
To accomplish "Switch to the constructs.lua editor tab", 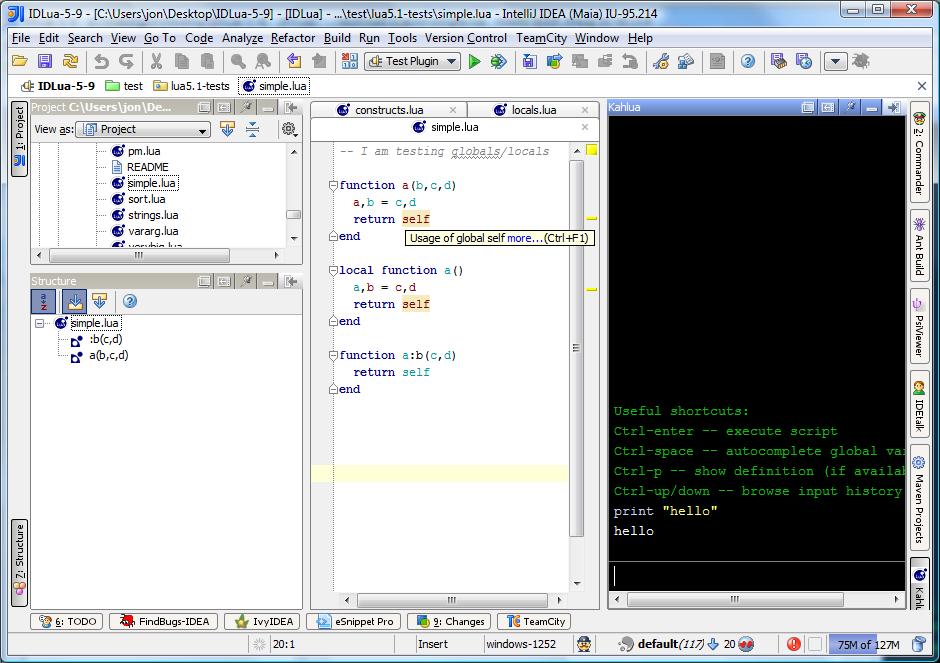I will click(x=387, y=110).
